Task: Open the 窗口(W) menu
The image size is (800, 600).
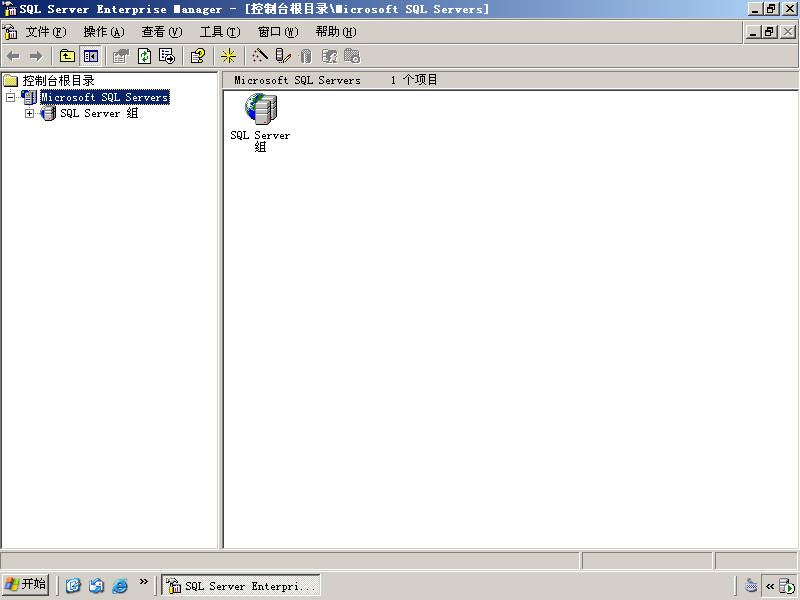Action: pos(278,32)
